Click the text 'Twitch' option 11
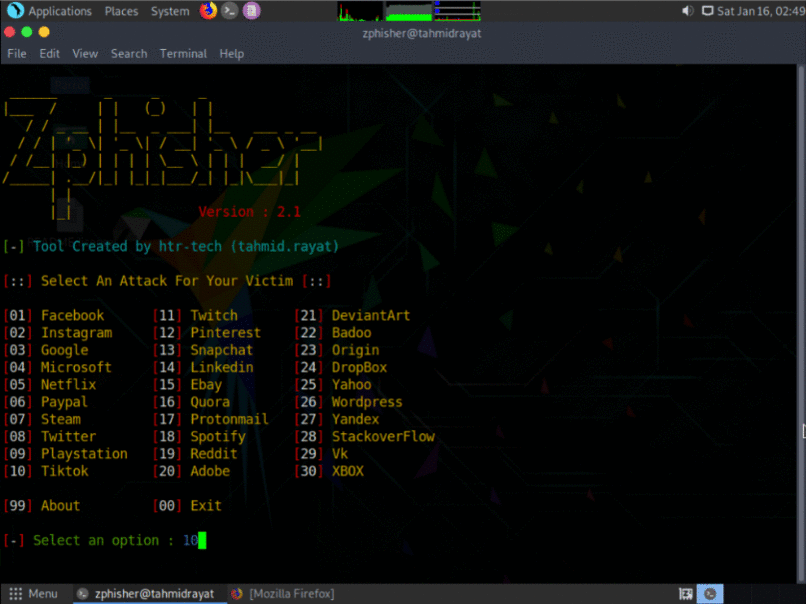Viewport: 806px width, 604px height. 214,316
